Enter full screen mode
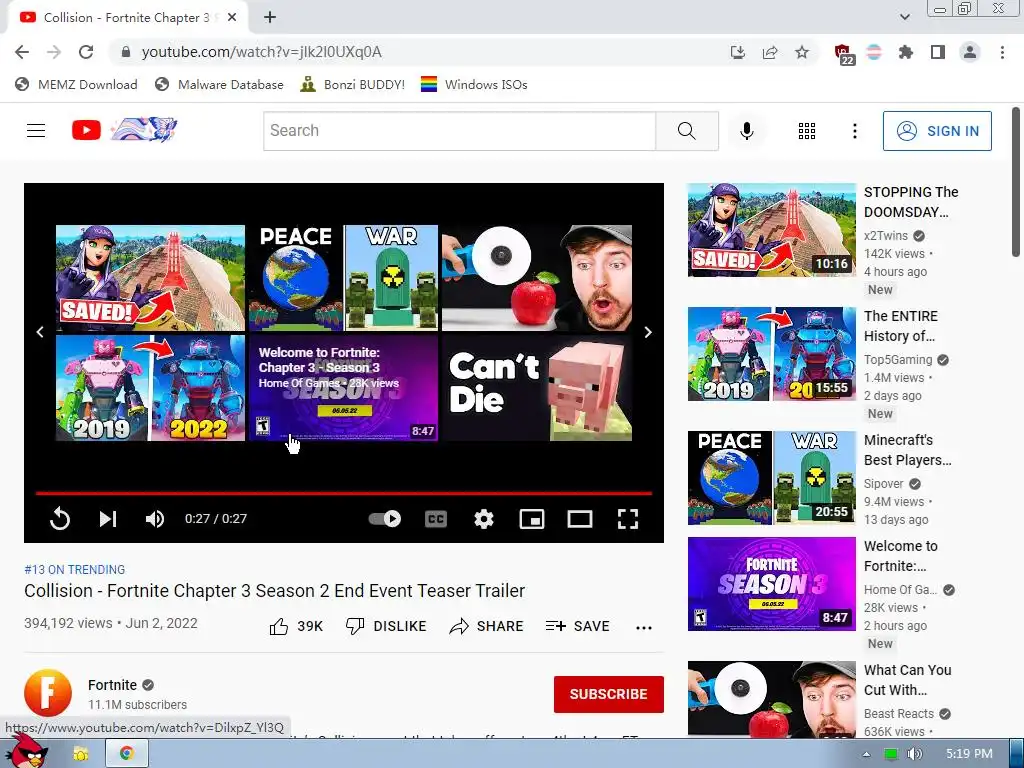The height and width of the screenshot is (768, 1024). (x=628, y=519)
